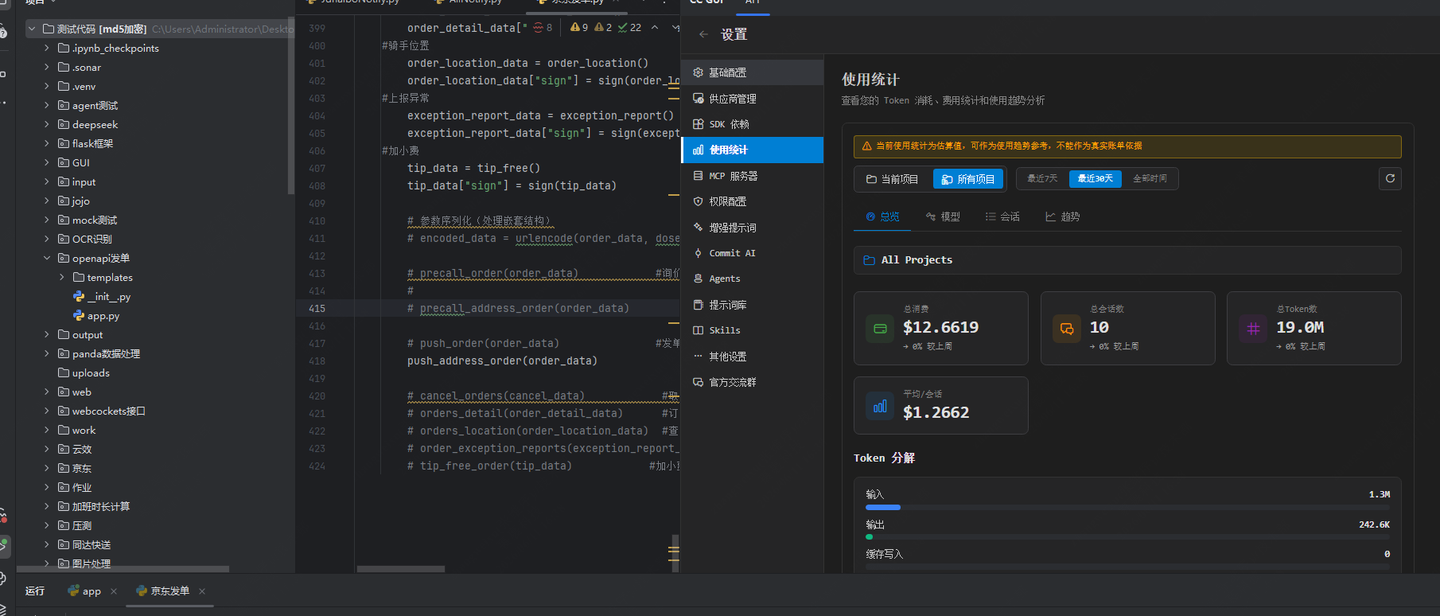1440x616 pixels.
Task: Place cursor on line 417 push_order comment
Action: tap(482, 343)
